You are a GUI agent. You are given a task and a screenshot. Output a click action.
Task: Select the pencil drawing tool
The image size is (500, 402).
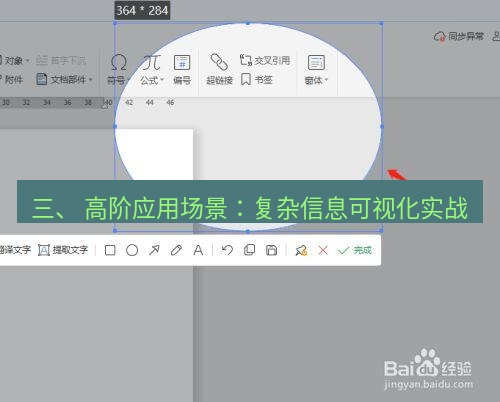[176, 250]
